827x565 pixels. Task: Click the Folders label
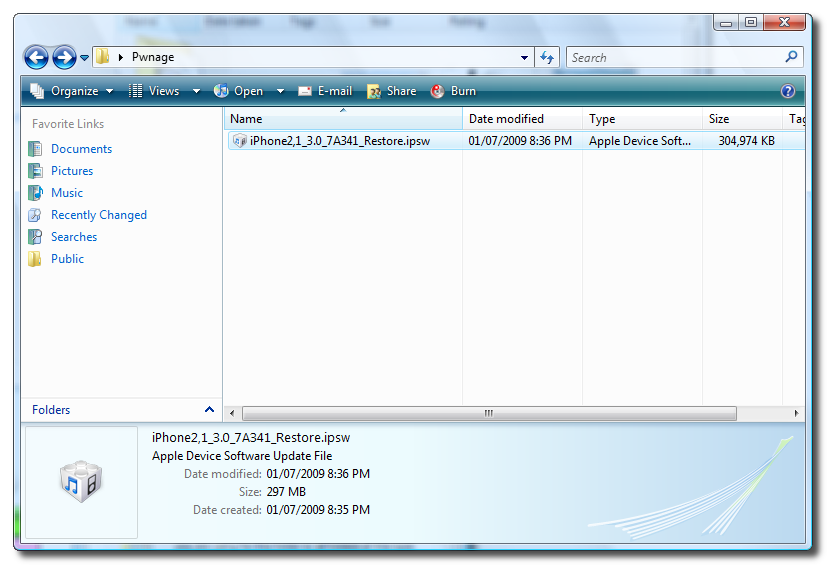click(x=51, y=410)
